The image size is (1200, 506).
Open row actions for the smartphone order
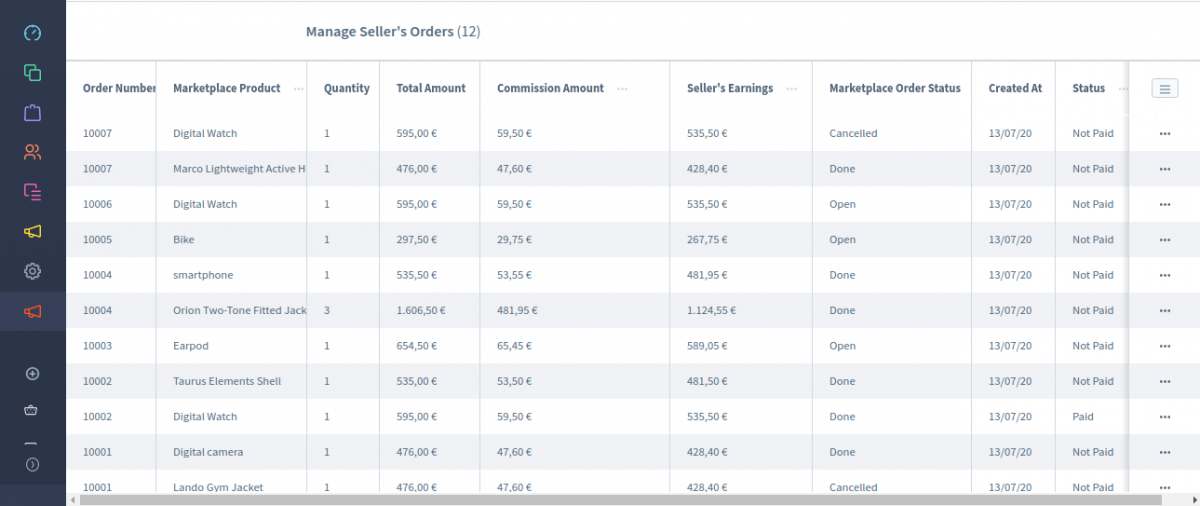coord(1164,276)
